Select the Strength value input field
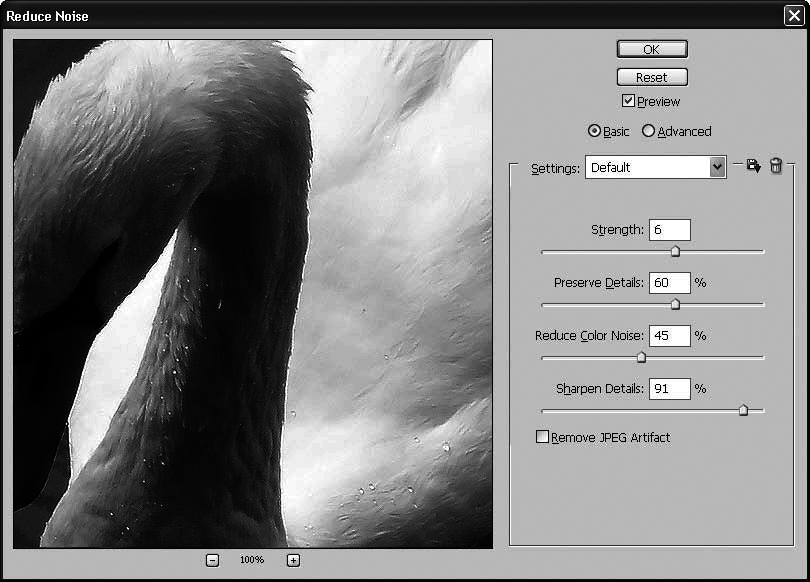 click(x=670, y=229)
